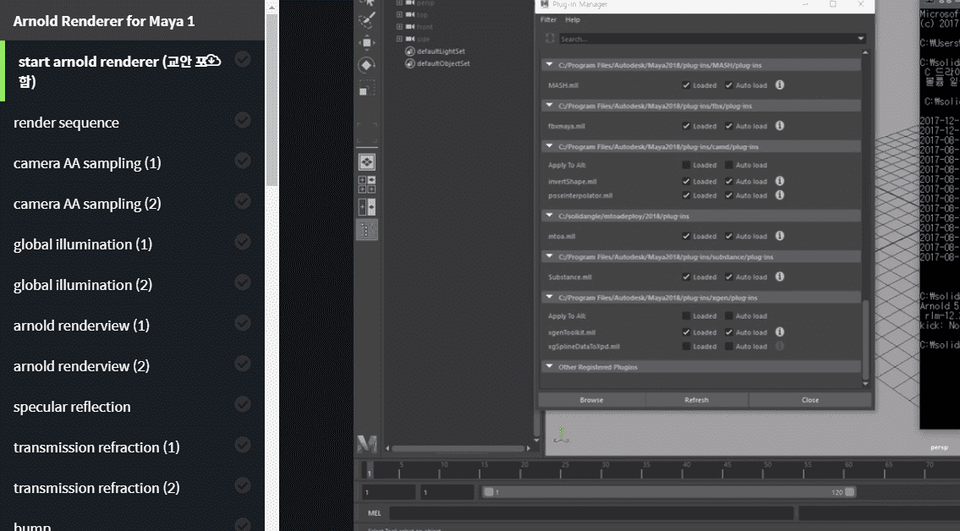Uncheck Auto load for fbxmaya.mll
Viewport: 960px width, 531px height.
point(729,126)
